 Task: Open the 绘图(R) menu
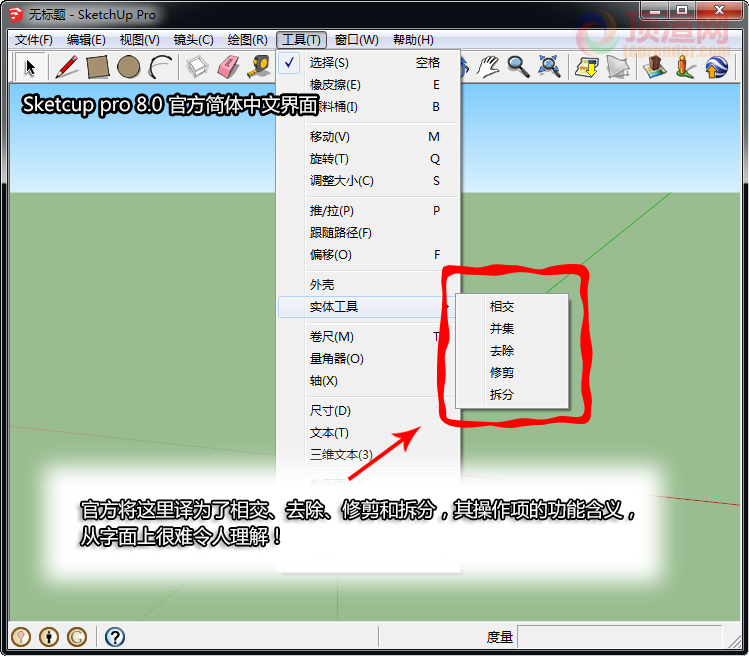[x=247, y=40]
